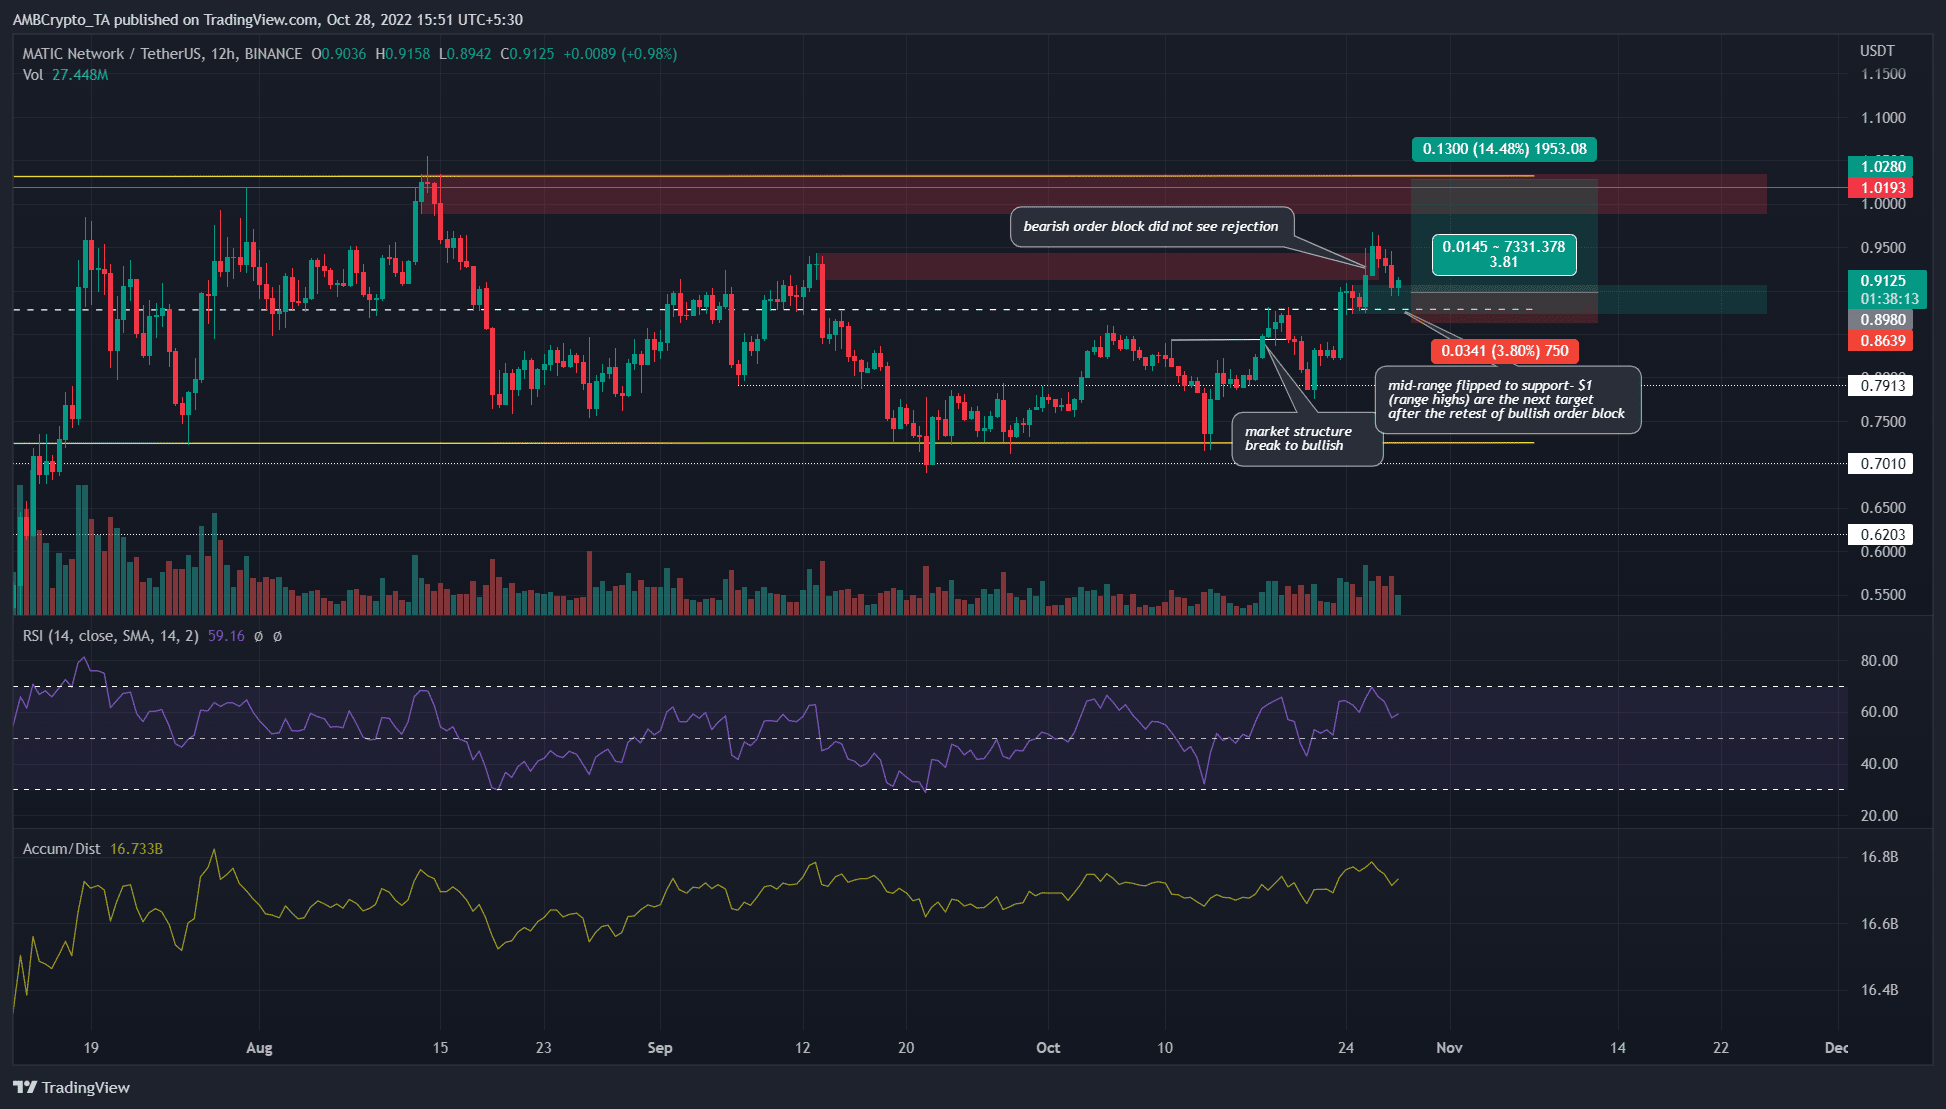Image resolution: width=1946 pixels, height=1109 pixels.
Task: Click the candle countdown timer 01:38:13
Action: [1889, 299]
